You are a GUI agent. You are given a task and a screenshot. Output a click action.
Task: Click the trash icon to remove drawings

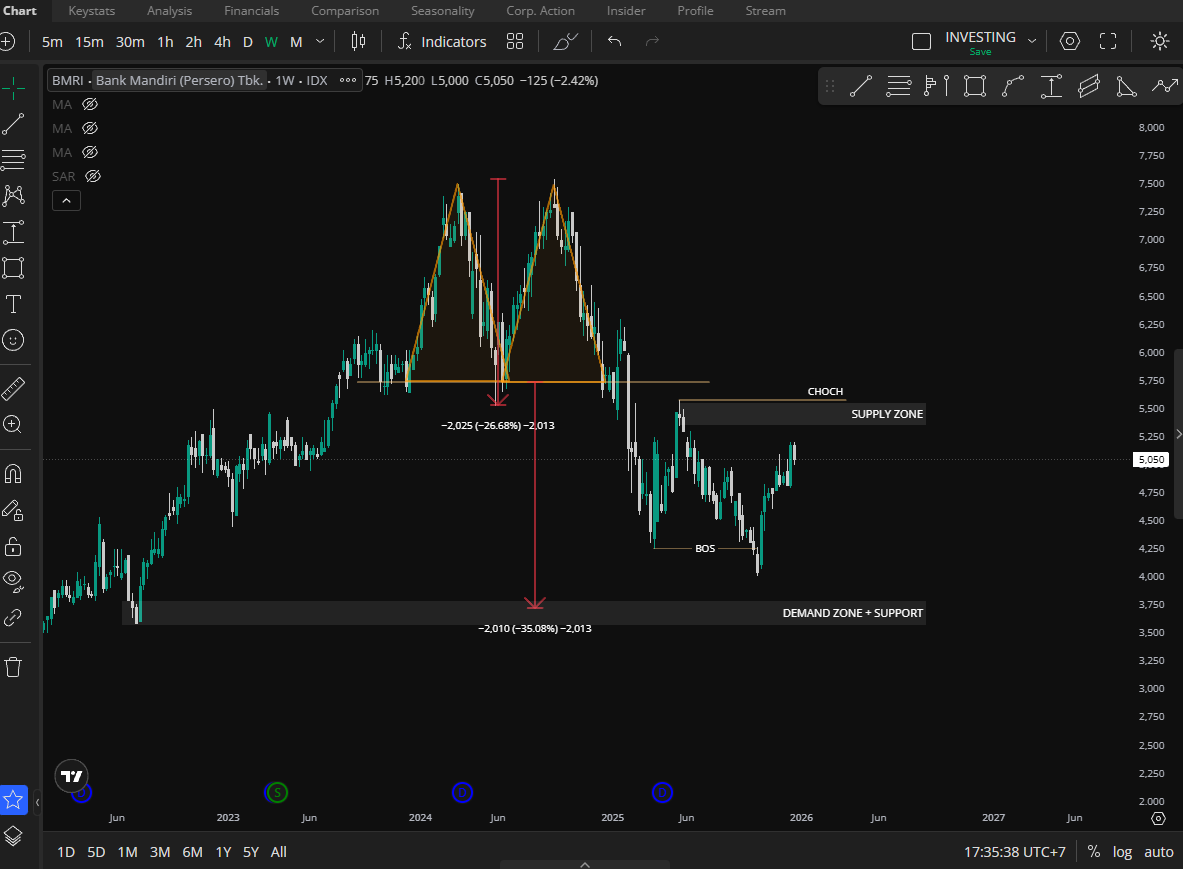(x=13, y=666)
